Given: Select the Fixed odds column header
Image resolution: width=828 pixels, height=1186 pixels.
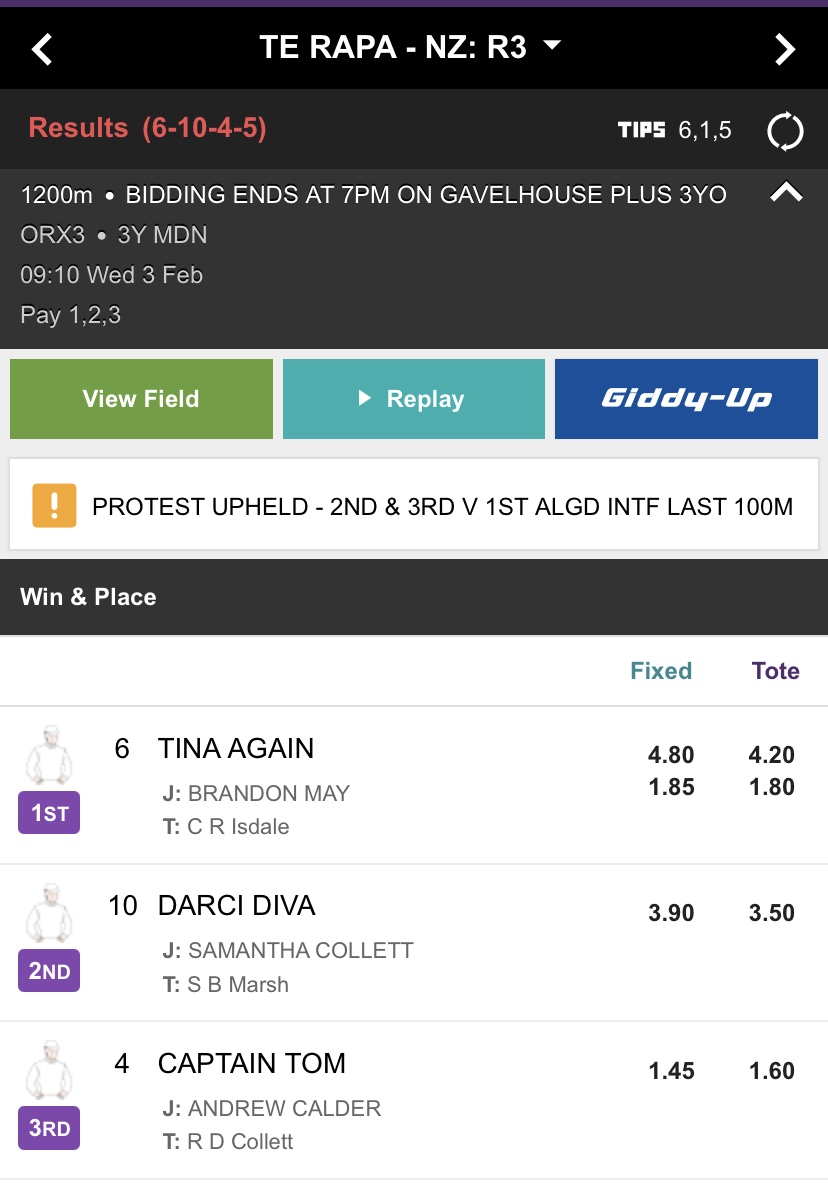Looking at the screenshot, I should pyautogui.click(x=661, y=671).
